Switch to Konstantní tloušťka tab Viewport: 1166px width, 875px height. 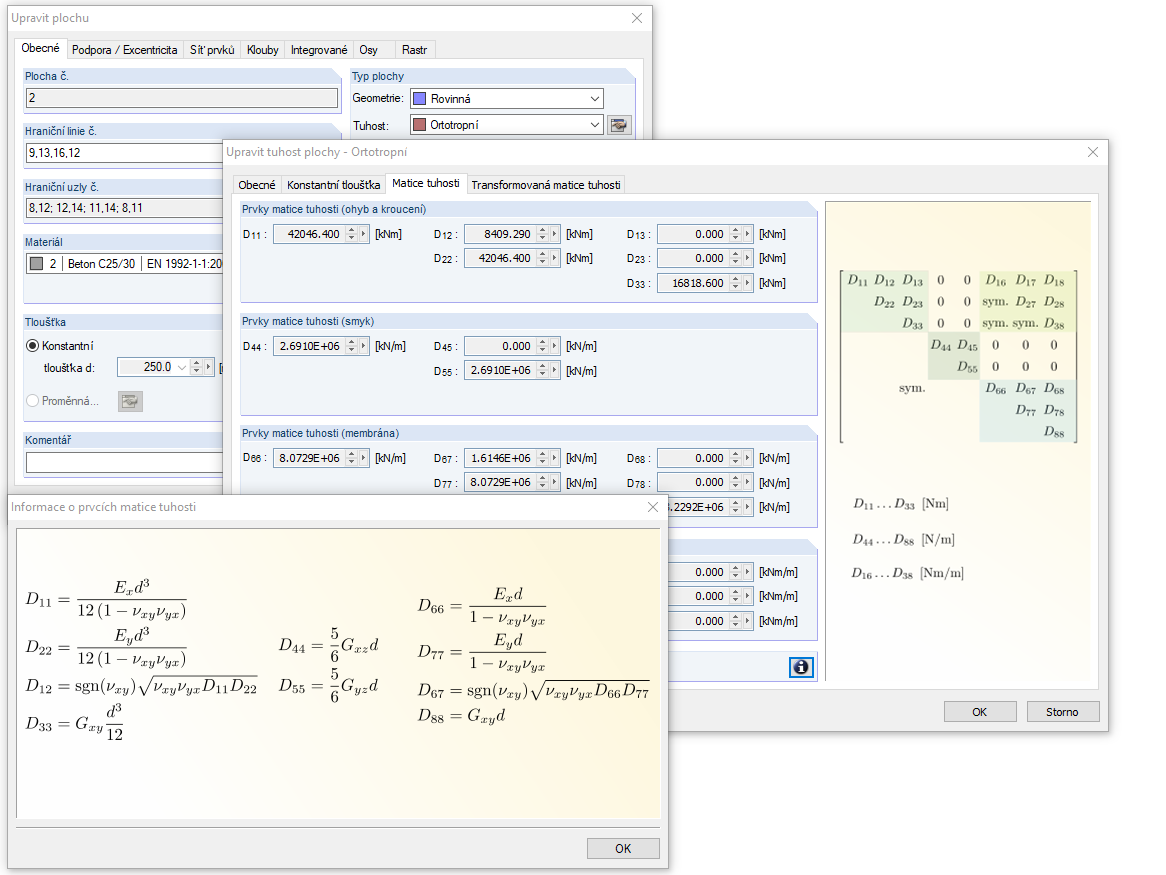(x=333, y=185)
